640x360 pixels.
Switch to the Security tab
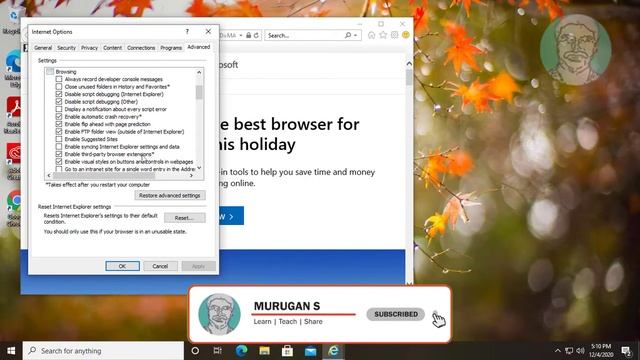coord(66,48)
